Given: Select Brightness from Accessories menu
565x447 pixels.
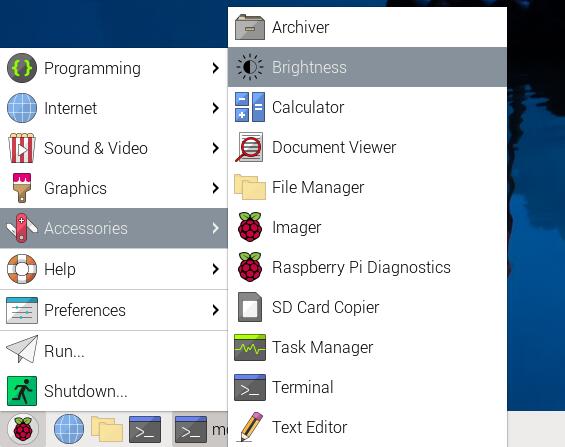Looking at the screenshot, I should (x=367, y=67).
